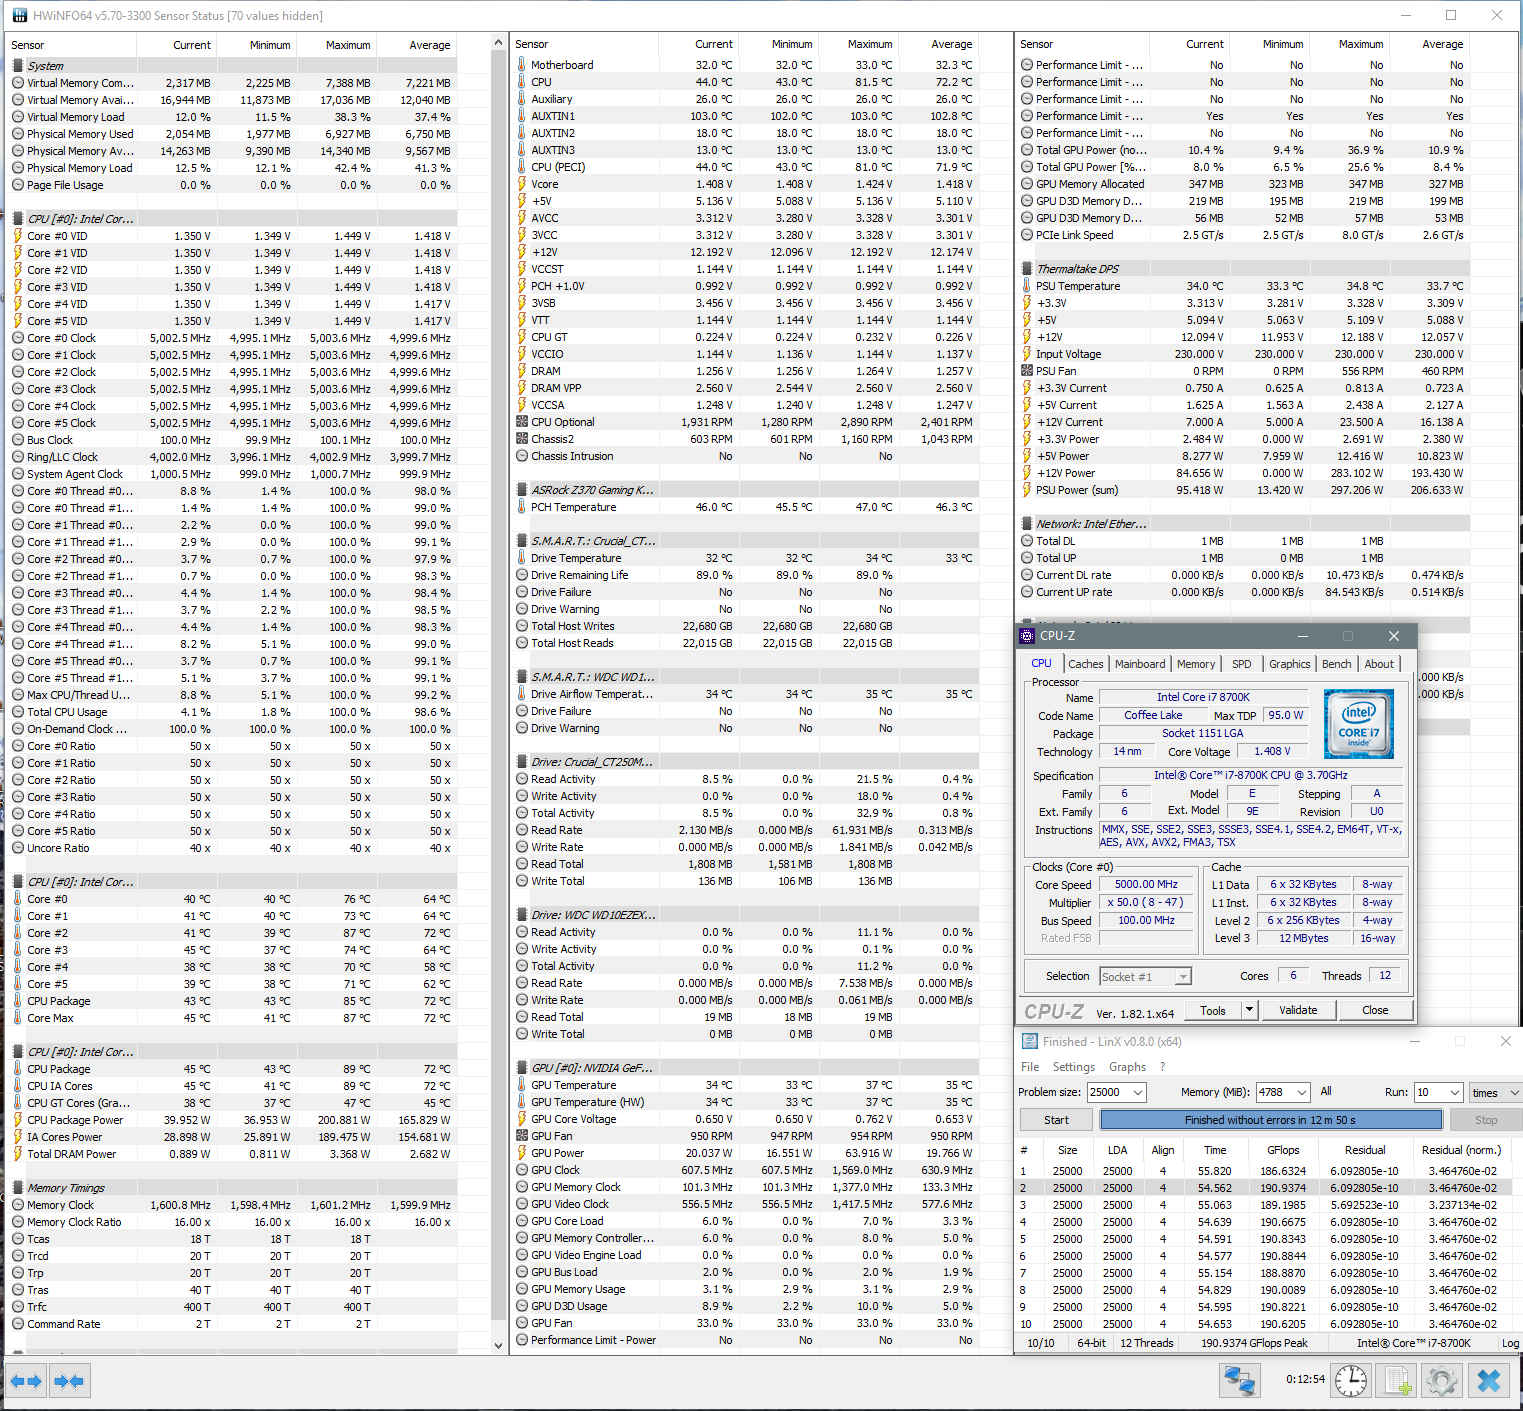This screenshot has height=1411, width=1523.
Task: Click the scroll-down arrow of the left sensor panel
Action: point(499,1346)
